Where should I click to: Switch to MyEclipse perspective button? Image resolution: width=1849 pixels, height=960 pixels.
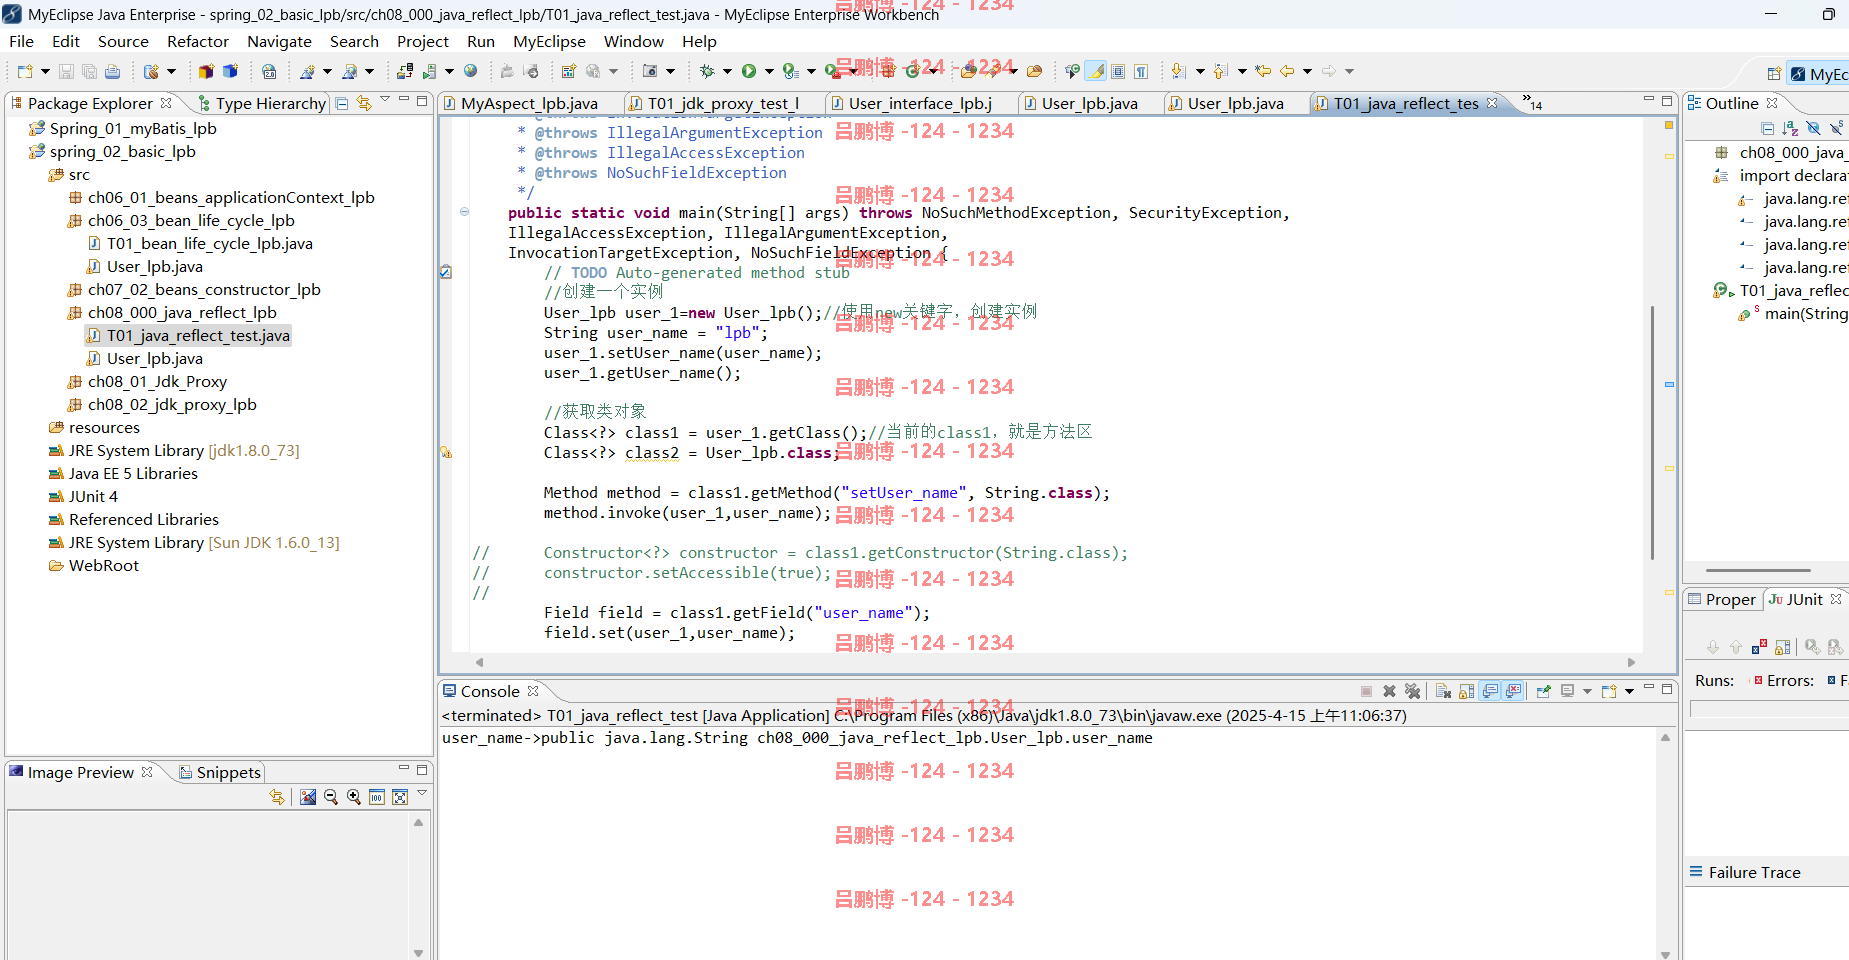[x=1819, y=73]
